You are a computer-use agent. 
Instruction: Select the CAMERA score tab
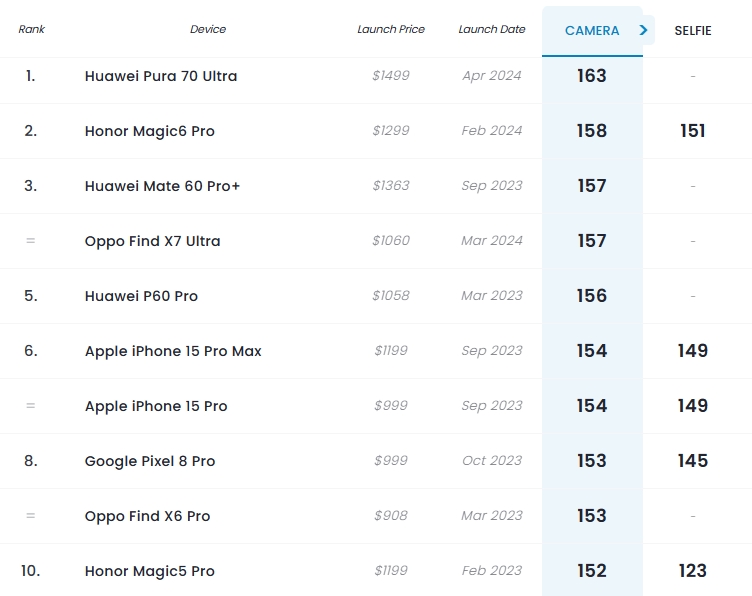click(592, 31)
